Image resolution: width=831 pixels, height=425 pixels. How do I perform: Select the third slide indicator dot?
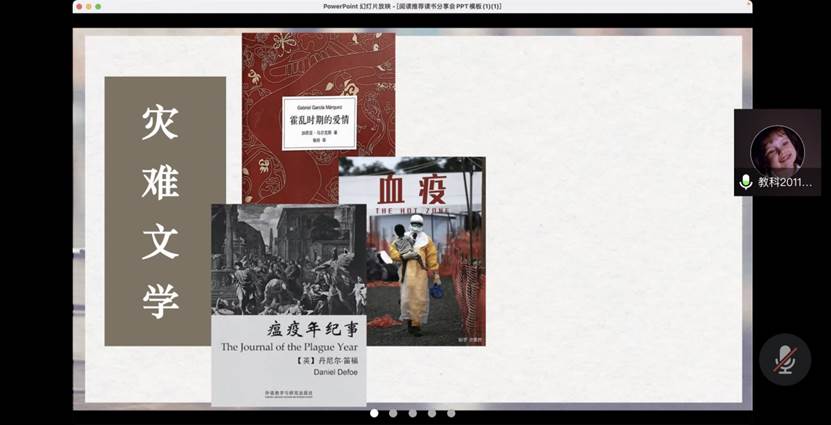[x=412, y=413]
